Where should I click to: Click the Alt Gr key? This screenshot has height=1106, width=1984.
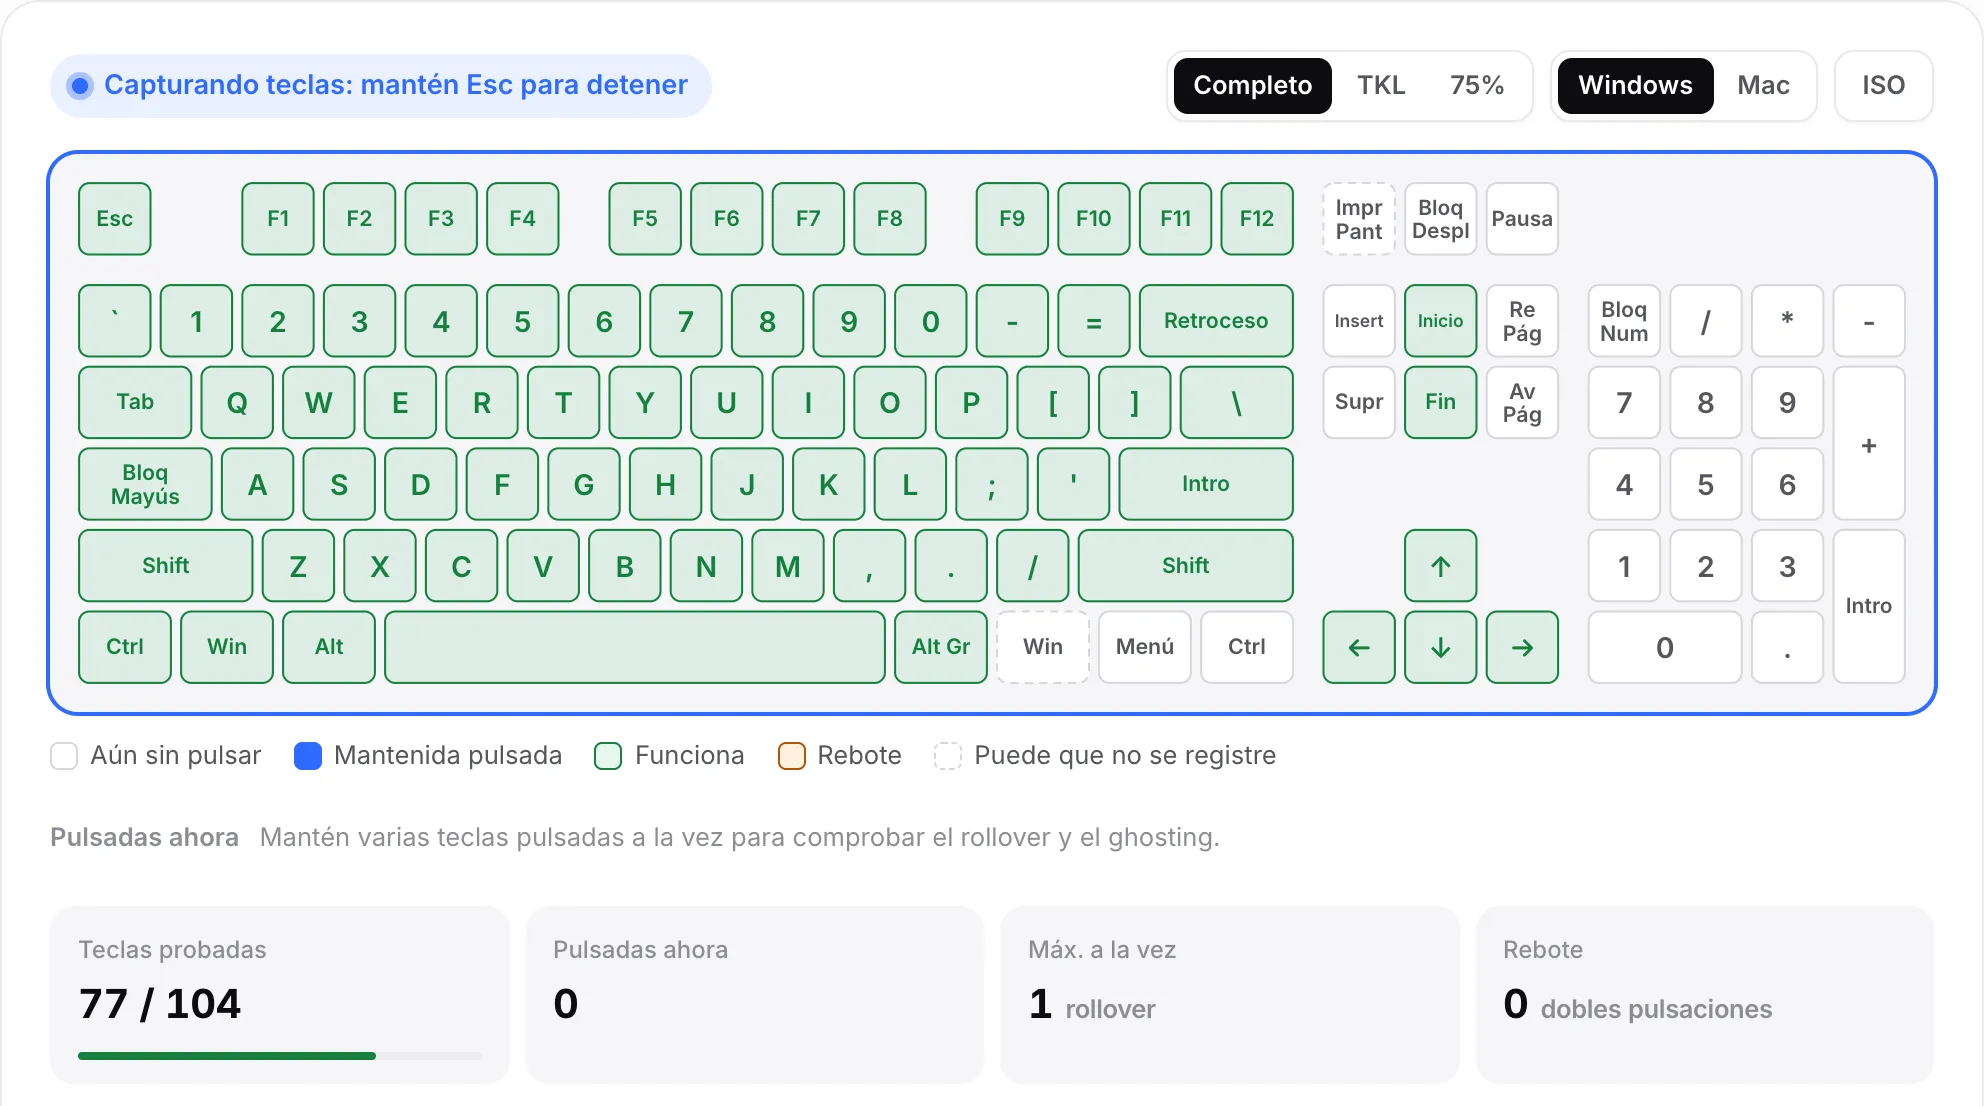click(x=940, y=647)
